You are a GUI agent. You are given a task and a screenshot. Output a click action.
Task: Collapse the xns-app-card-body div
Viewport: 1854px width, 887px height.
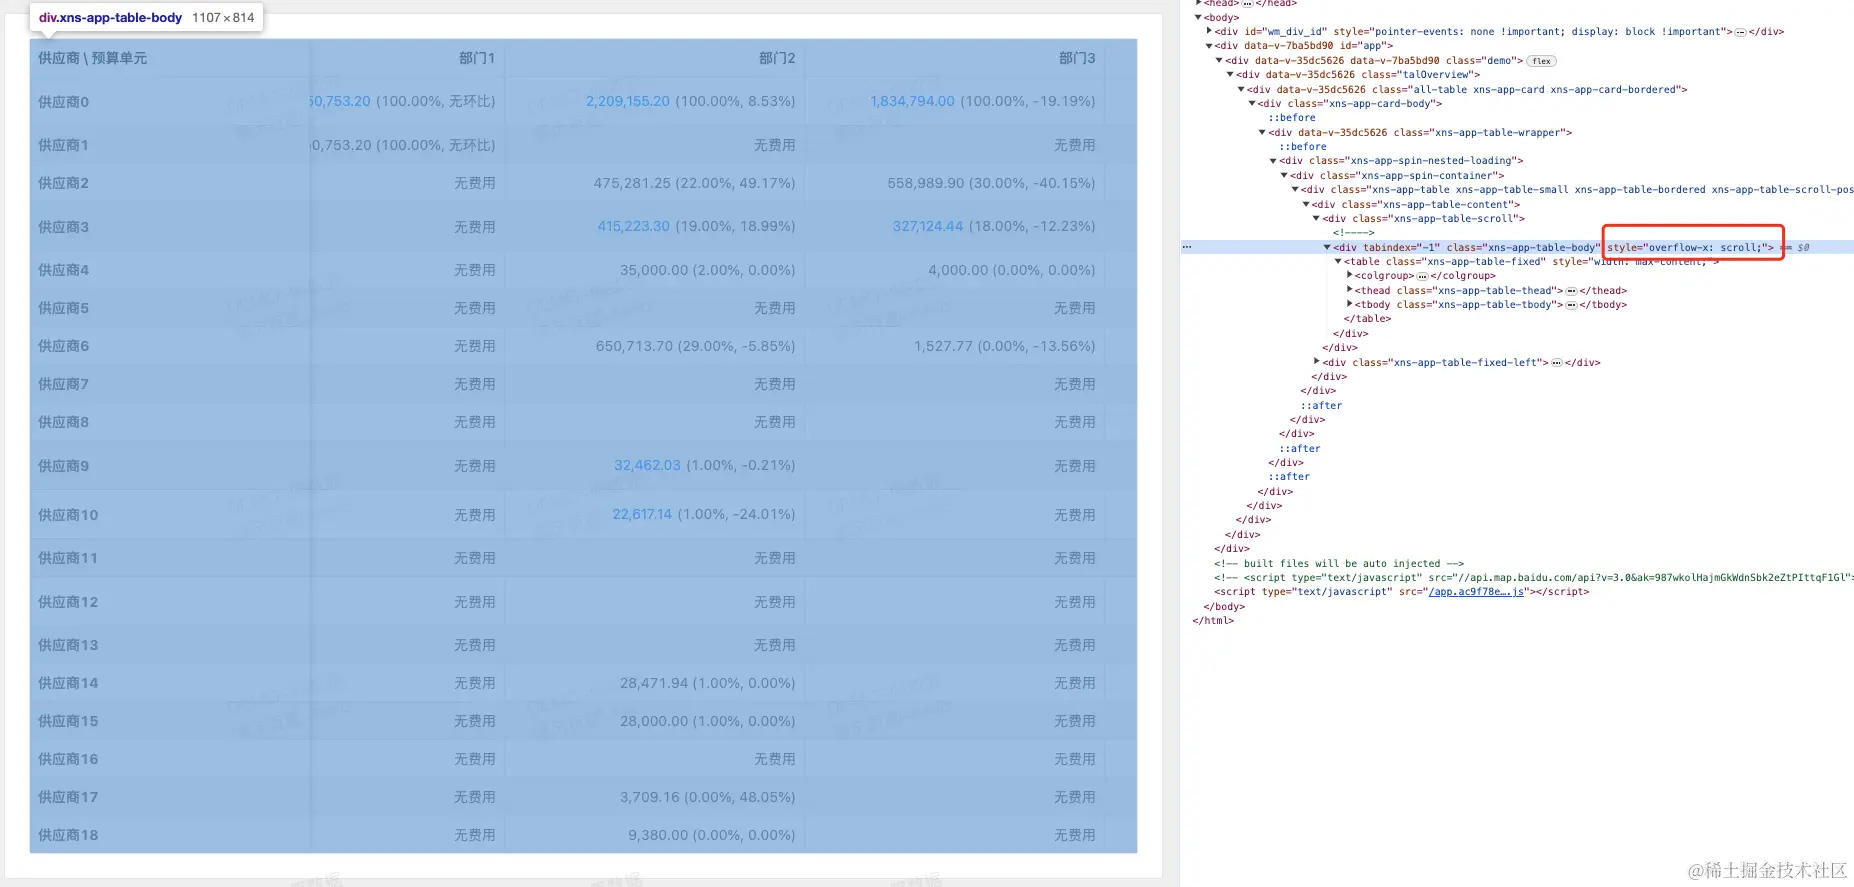click(1252, 104)
